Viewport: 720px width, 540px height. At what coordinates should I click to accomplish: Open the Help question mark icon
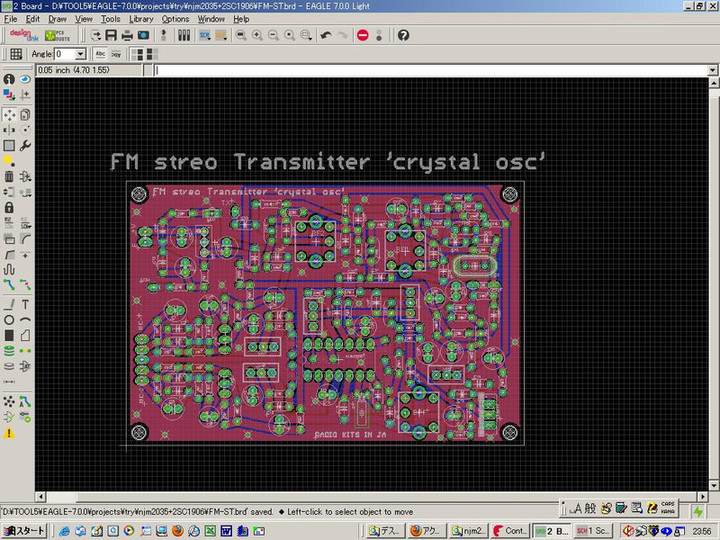403,35
